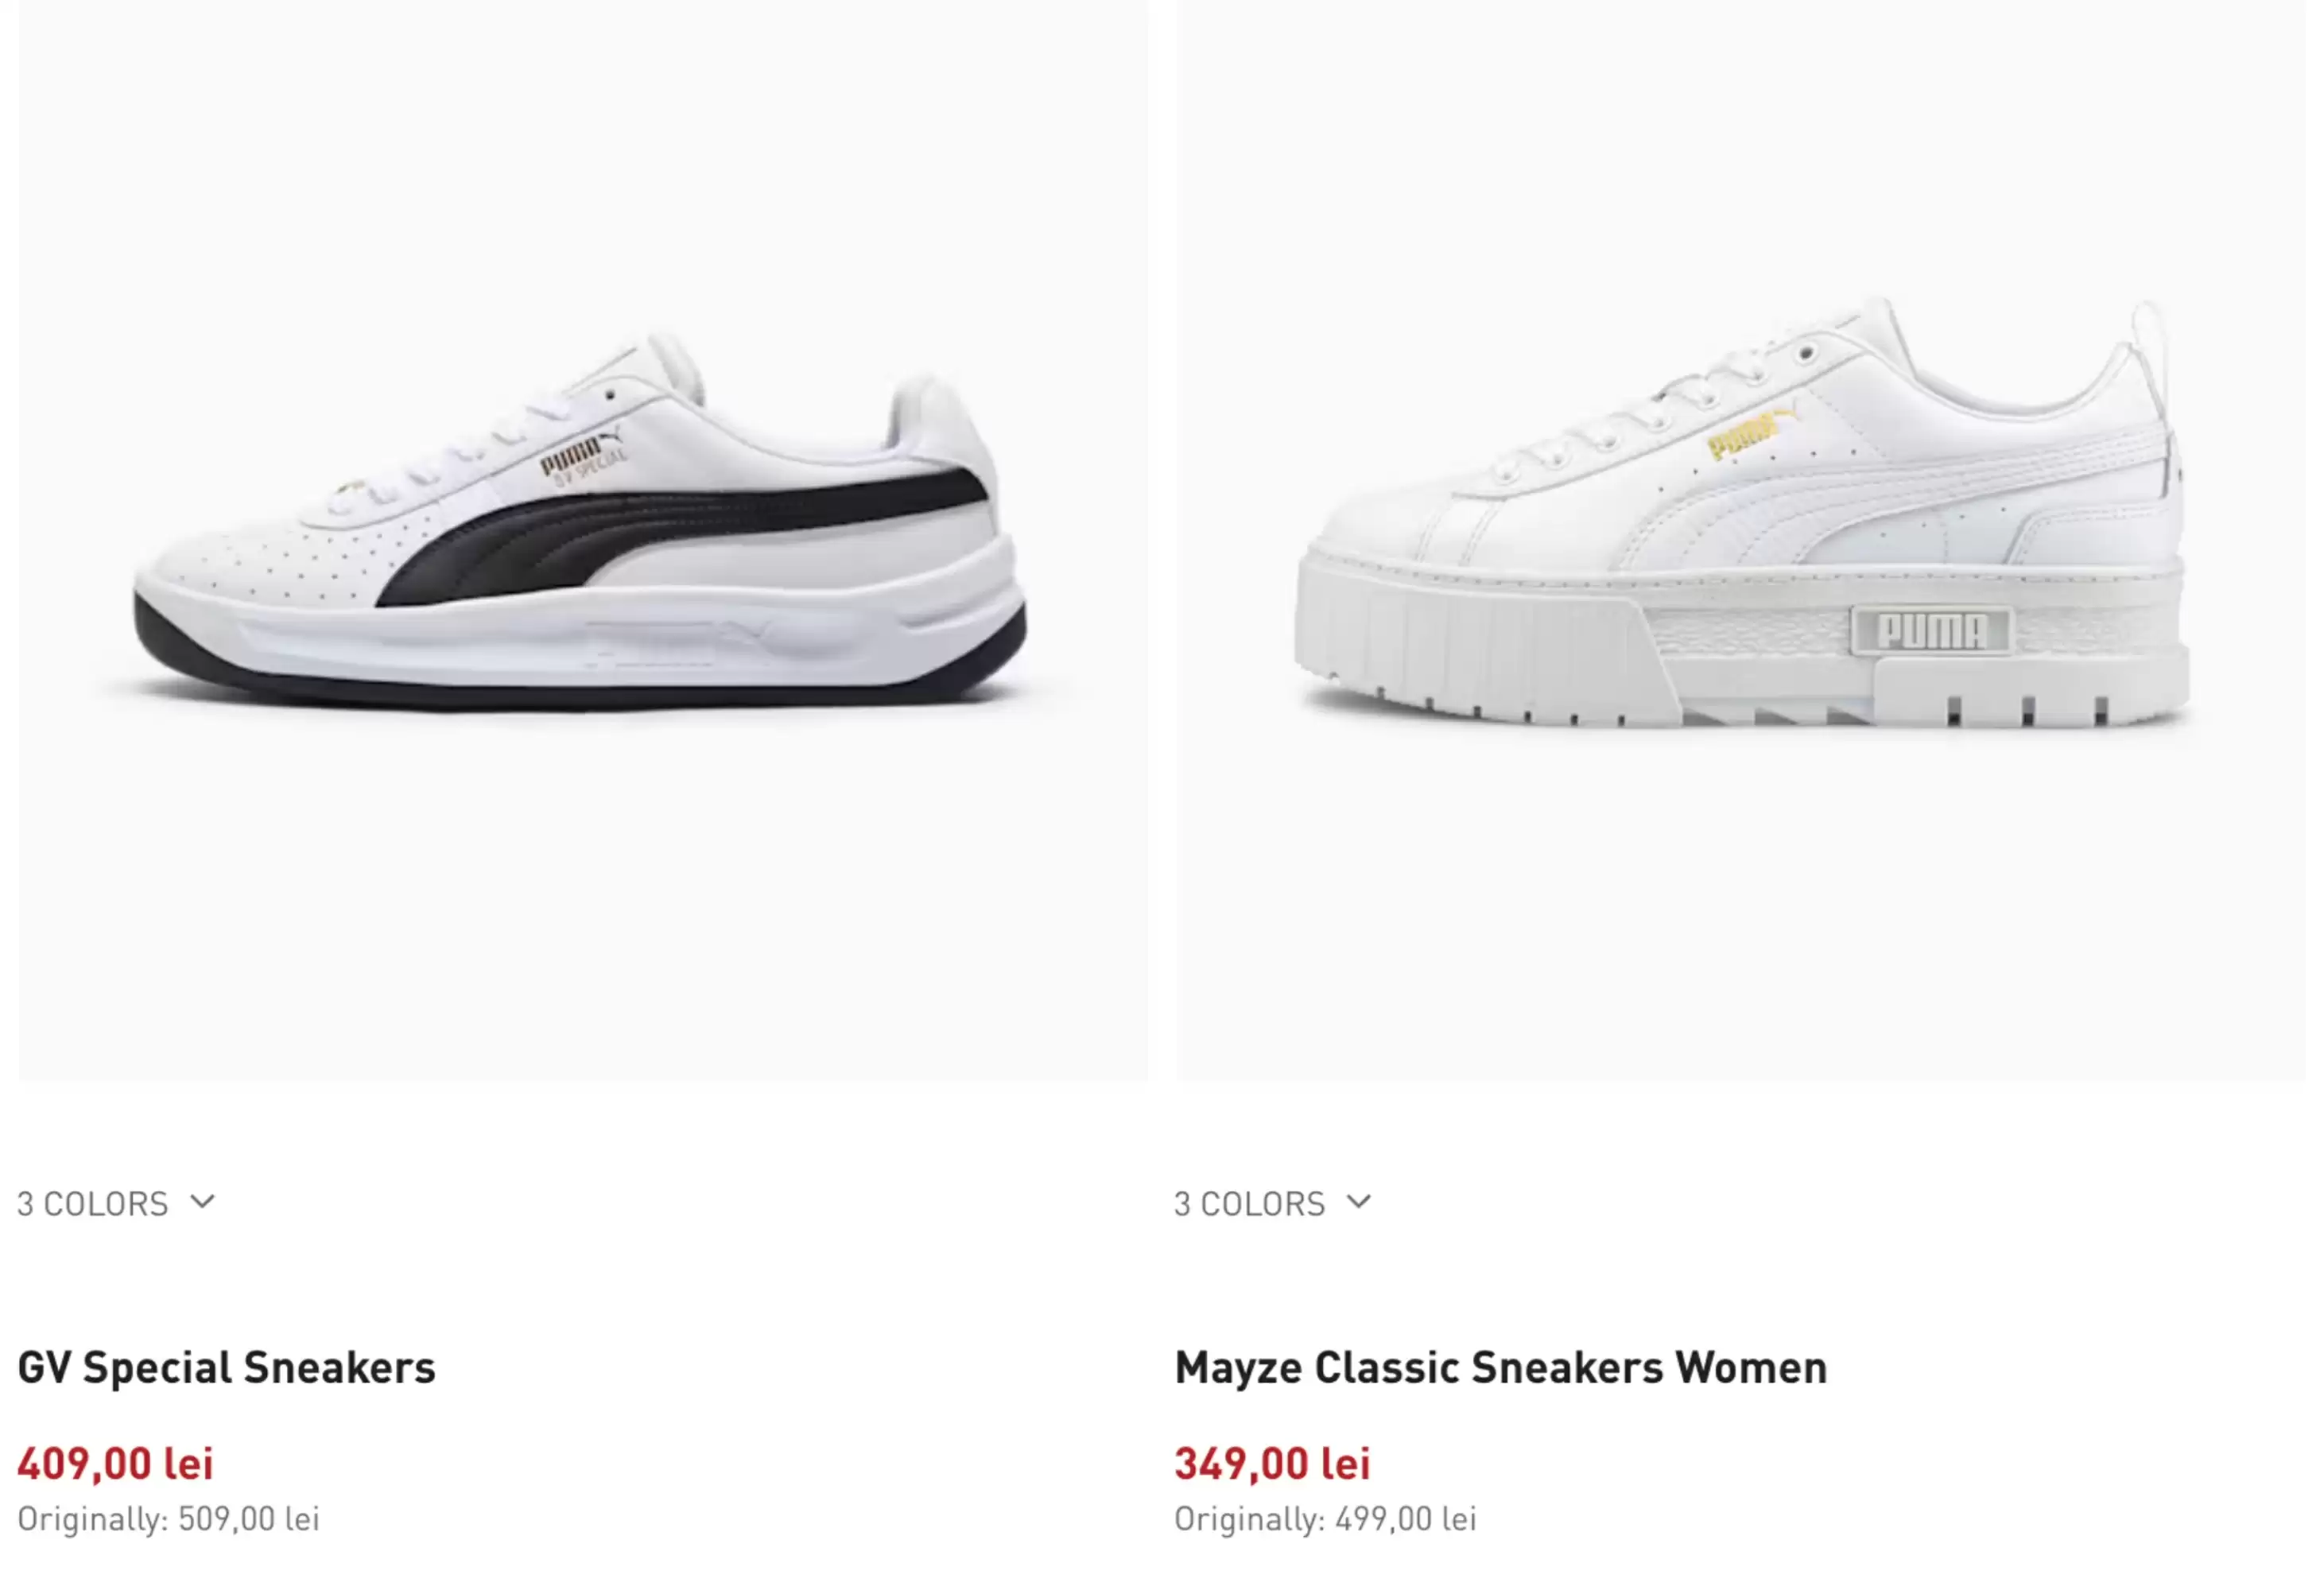
Task: Open the Mayze Classic Sneakers Women title link
Action: (1500, 1368)
